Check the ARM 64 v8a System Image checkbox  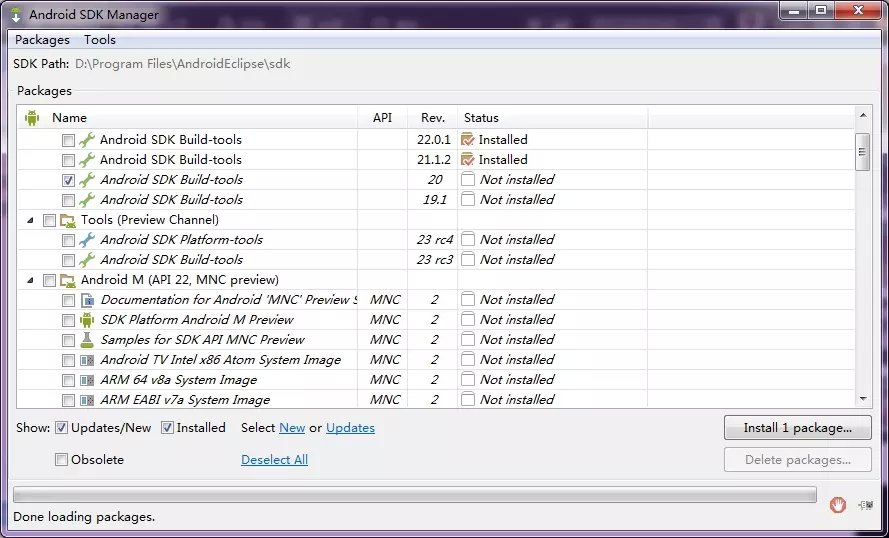click(68, 380)
